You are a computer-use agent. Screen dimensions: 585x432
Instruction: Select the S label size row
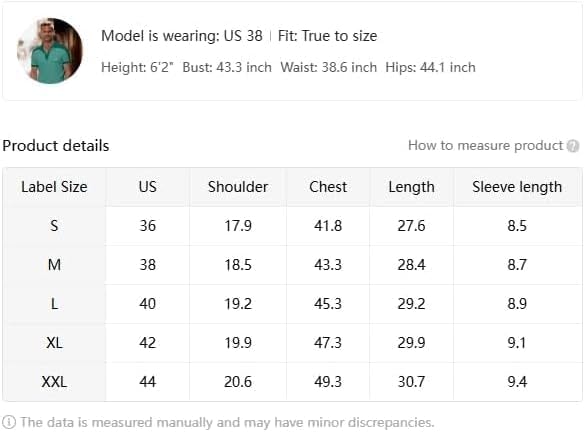[292, 226]
